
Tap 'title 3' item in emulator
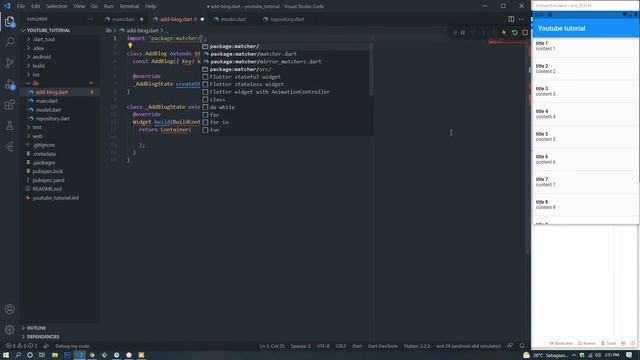pos(585,91)
